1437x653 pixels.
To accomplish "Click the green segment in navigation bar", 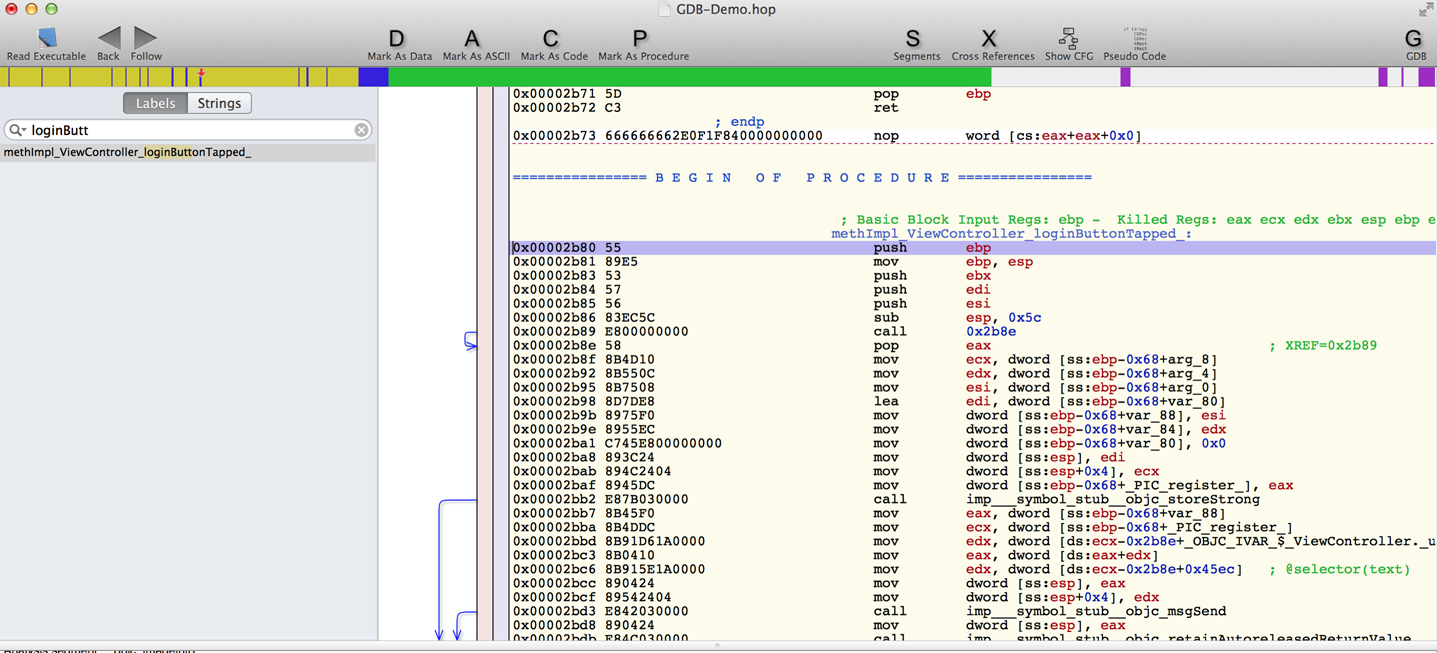I will coord(688,77).
